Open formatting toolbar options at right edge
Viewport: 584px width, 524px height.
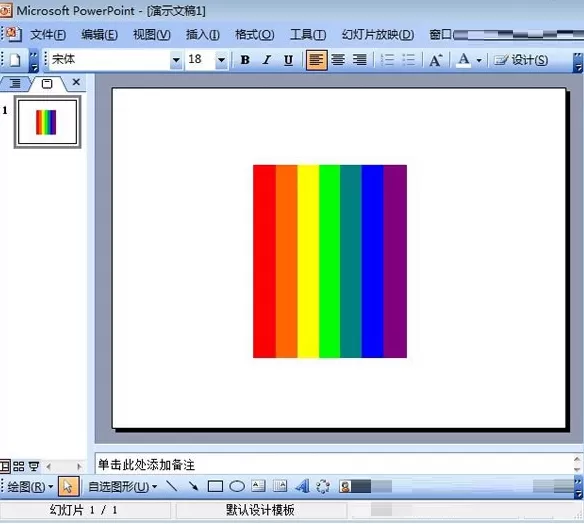point(578,62)
